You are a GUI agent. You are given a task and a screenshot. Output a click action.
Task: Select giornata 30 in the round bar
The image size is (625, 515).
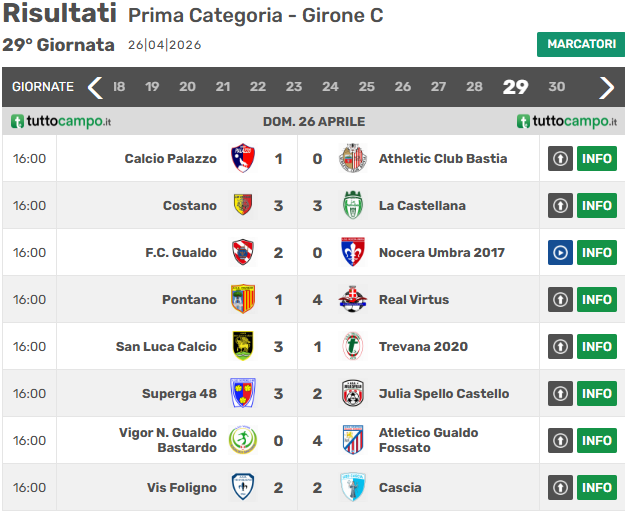click(557, 87)
